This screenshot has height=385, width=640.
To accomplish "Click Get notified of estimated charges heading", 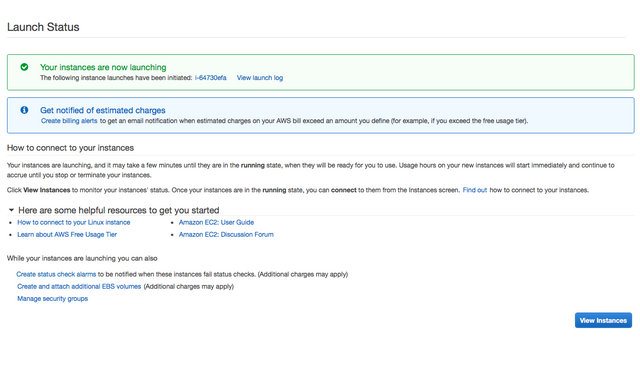I will coord(102,110).
